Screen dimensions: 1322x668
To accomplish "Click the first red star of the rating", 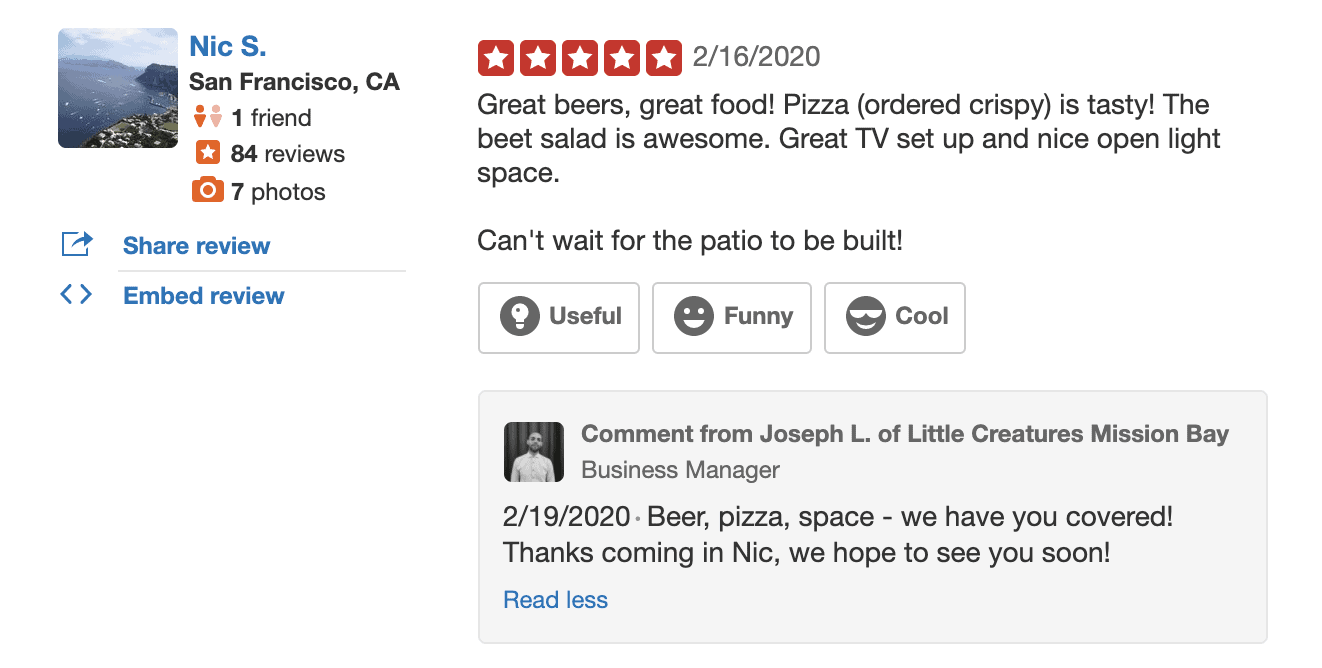I will pos(495,57).
